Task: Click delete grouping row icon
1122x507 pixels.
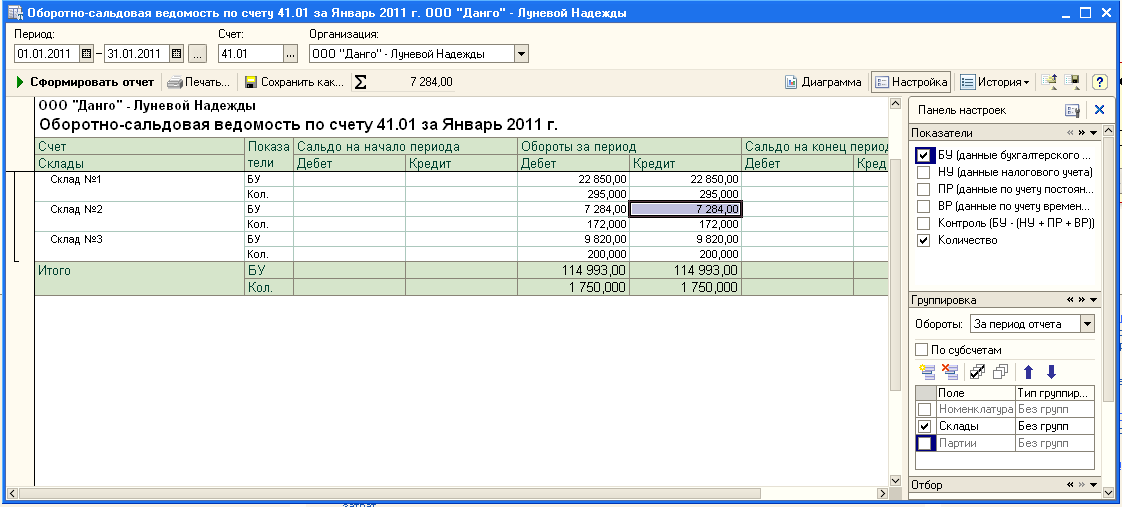Action: click(950, 372)
